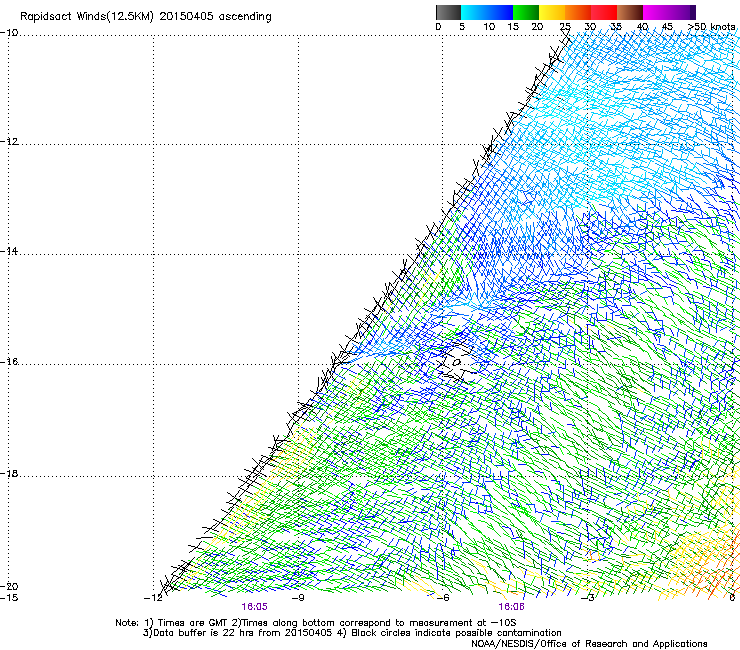This screenshot has height=650, width=740.
Task: Click the '10' legend scale label
Action: 489,26
